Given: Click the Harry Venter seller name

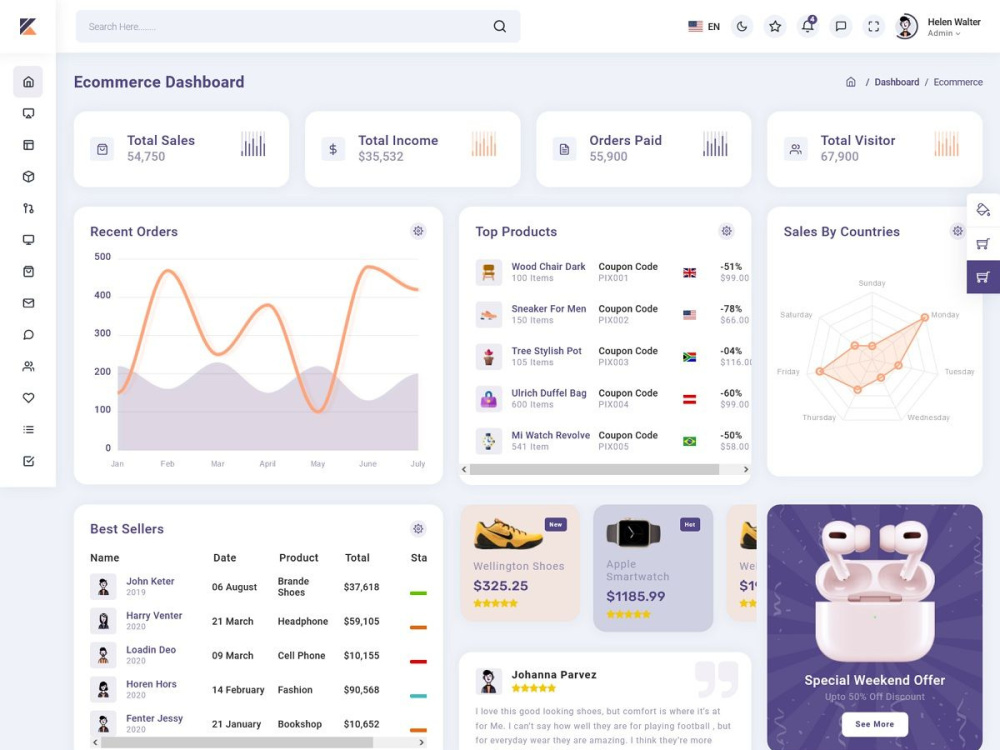Looking at the screenshot, I should [x=154, y=615].
